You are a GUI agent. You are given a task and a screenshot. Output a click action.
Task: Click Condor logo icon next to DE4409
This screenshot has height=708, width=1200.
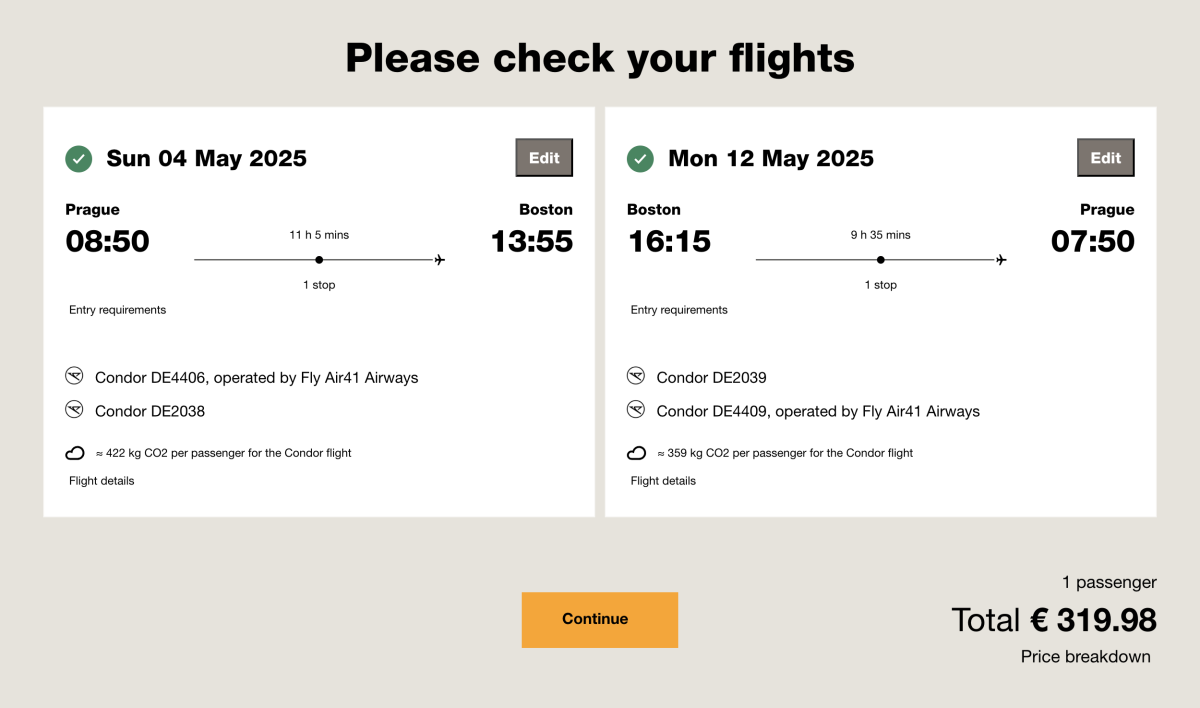pyautogui.click(x=636, y=410)
